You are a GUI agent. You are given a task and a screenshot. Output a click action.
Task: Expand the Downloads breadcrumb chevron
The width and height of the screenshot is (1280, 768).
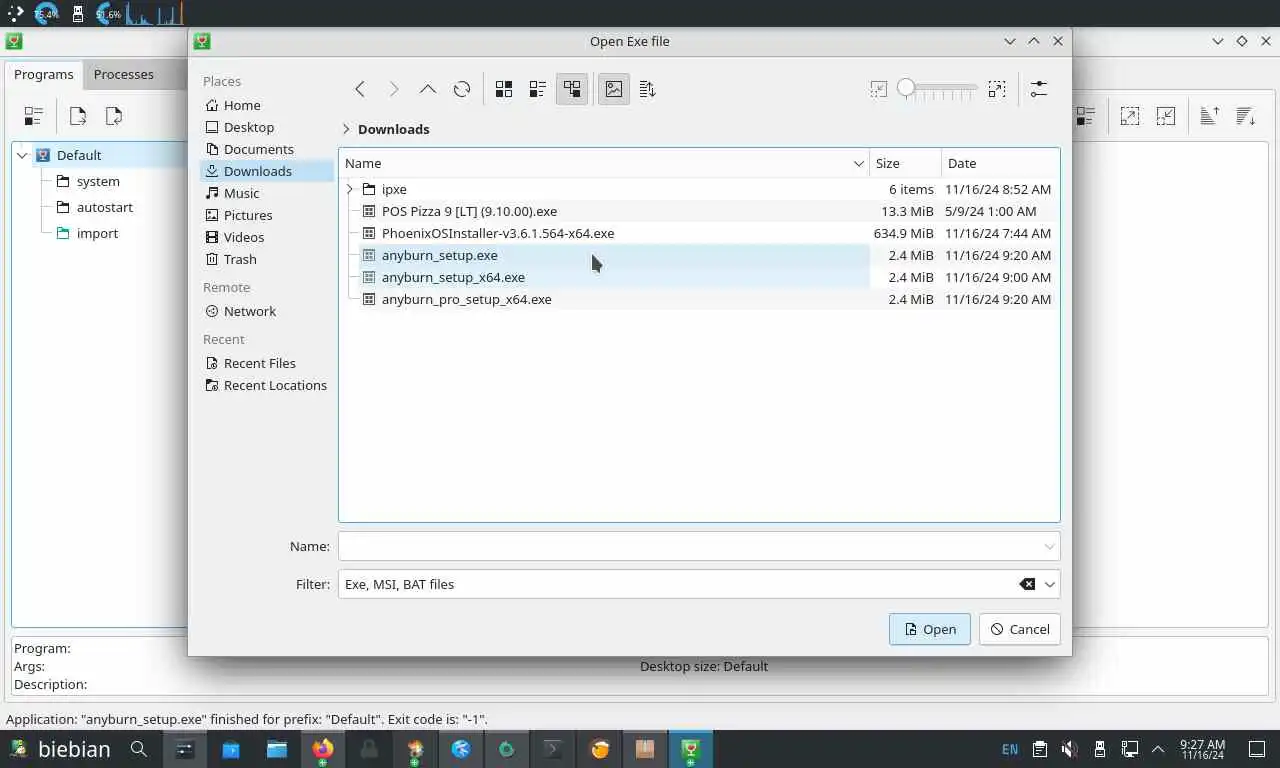(x=346, y=129)
